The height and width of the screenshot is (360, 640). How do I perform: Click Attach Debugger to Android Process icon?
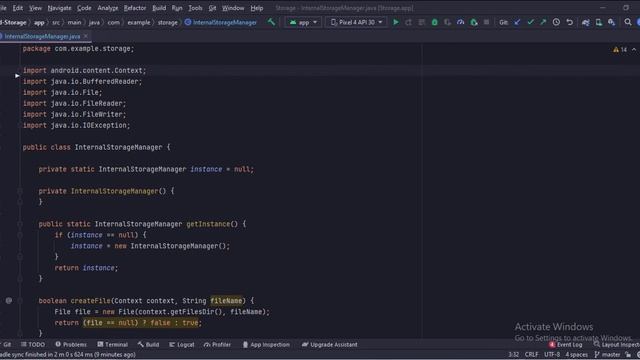point(473,22)
